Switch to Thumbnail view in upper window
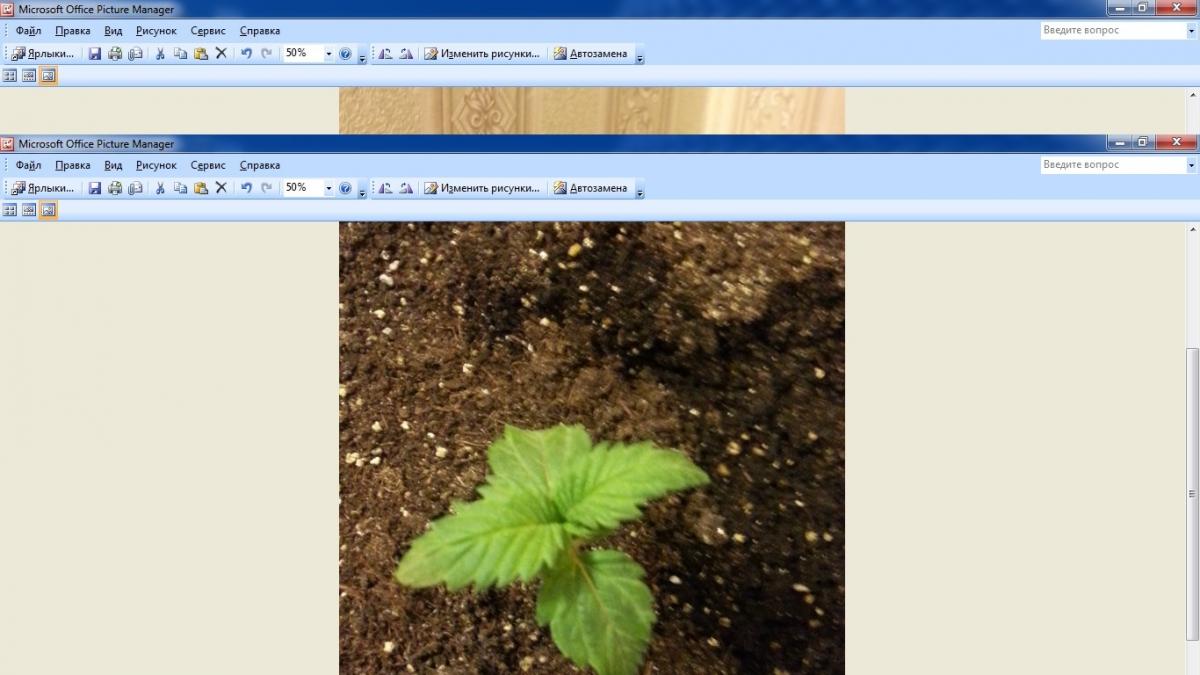The height and width of the screenshot is (675, 1200). (x=10, y=76)
